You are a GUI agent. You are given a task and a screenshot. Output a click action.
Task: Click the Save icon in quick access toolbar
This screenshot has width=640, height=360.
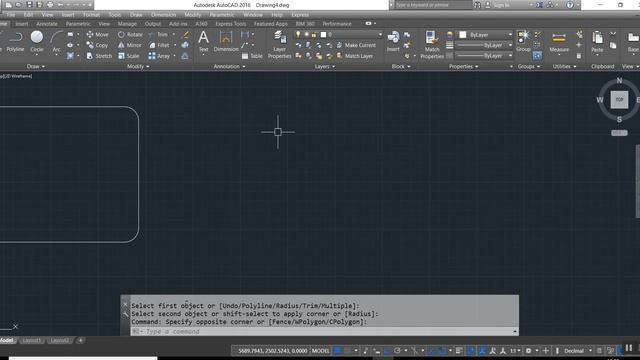(29, 5)
